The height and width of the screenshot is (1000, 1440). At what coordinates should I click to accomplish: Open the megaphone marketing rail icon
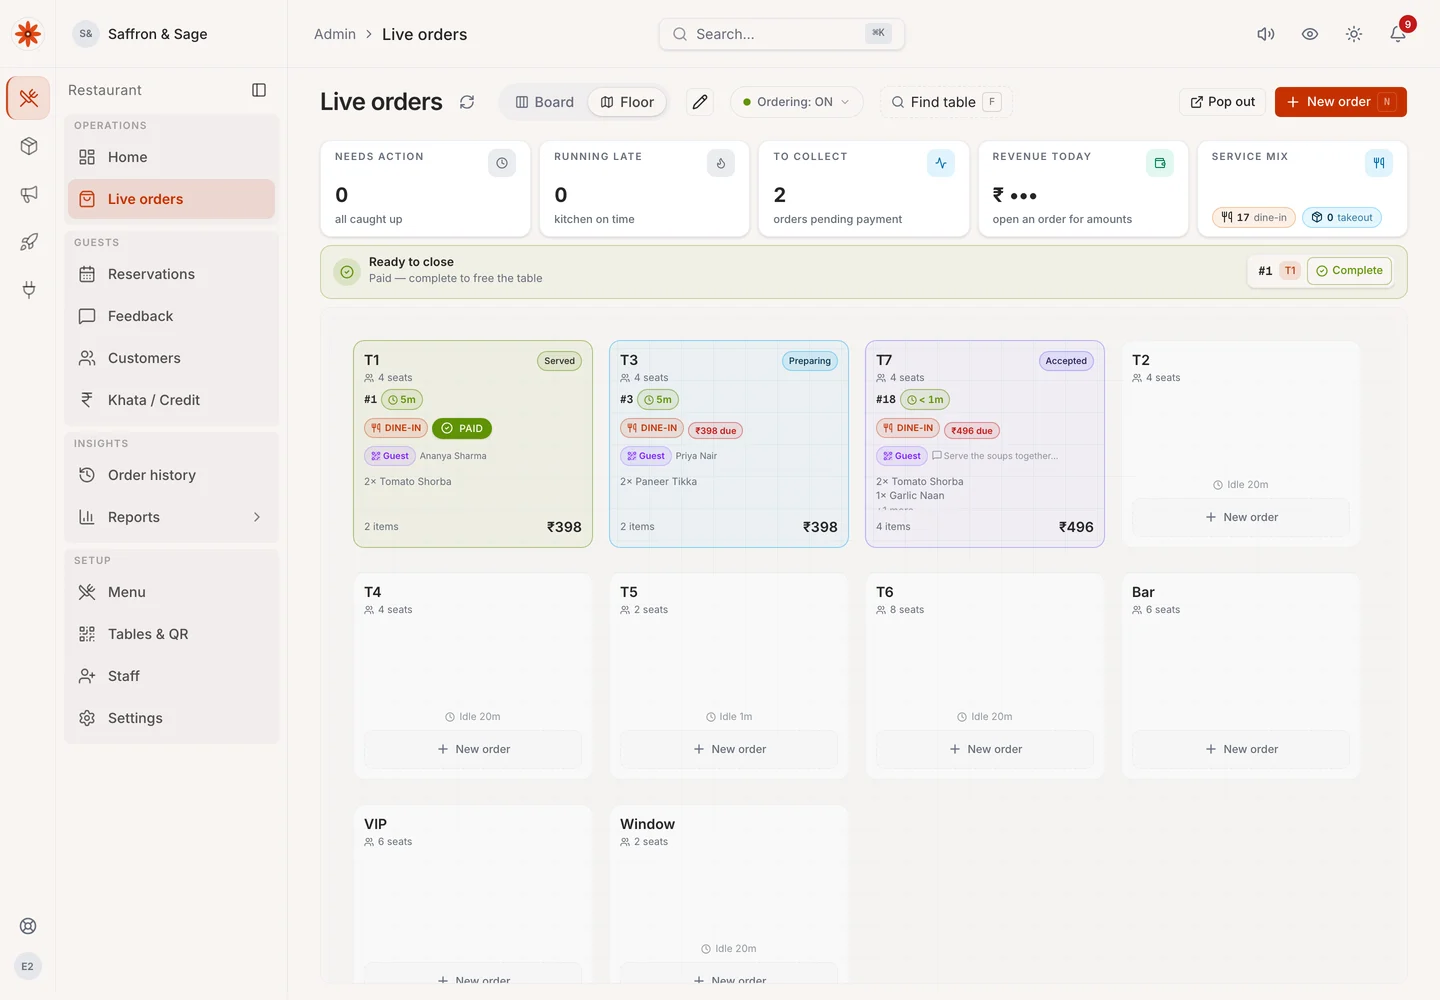point(28,194)
